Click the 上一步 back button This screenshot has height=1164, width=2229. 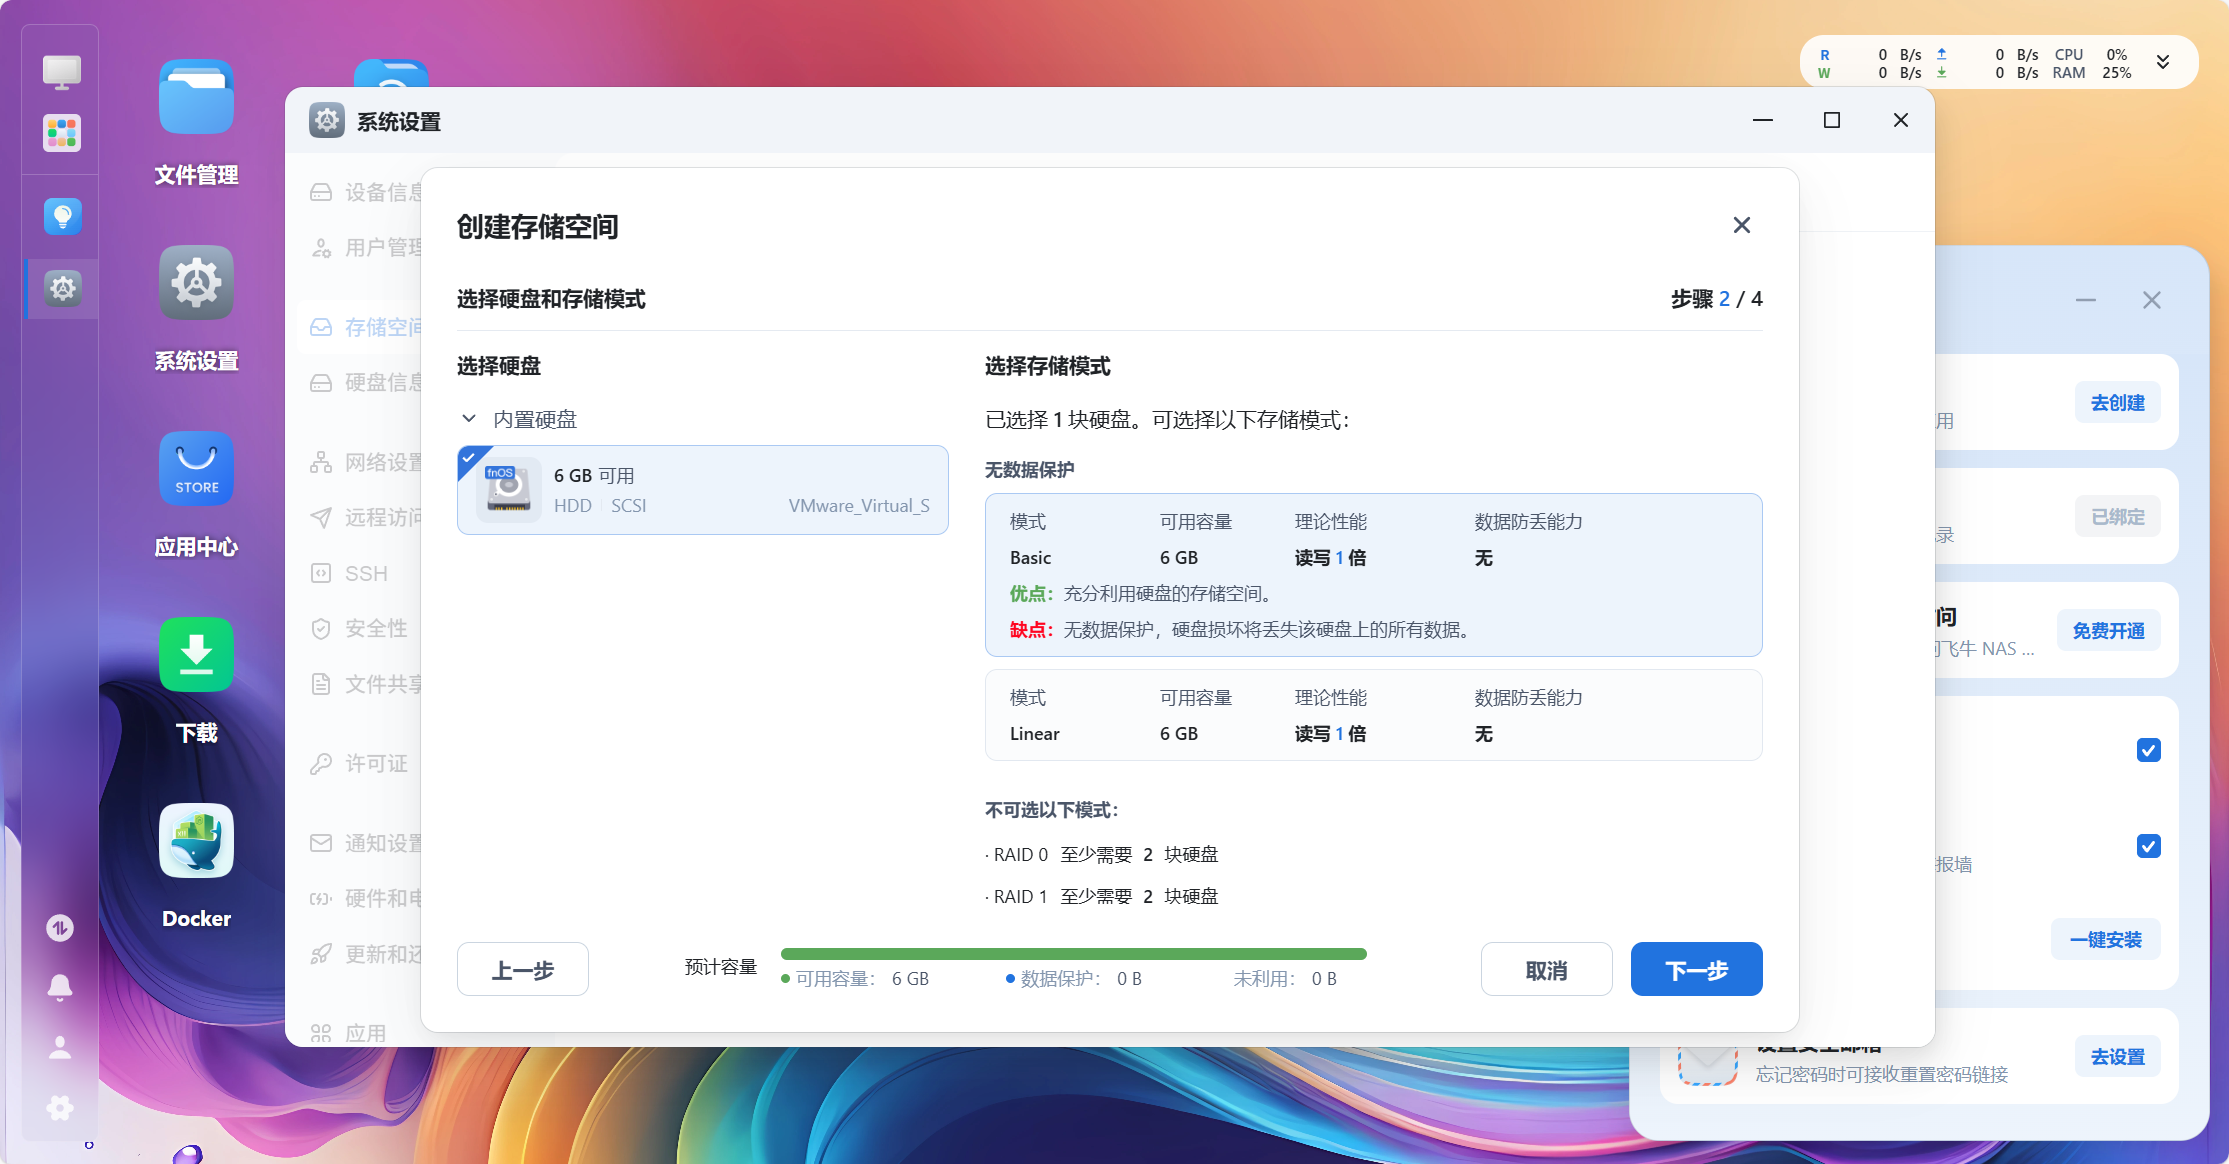[522, 969]
